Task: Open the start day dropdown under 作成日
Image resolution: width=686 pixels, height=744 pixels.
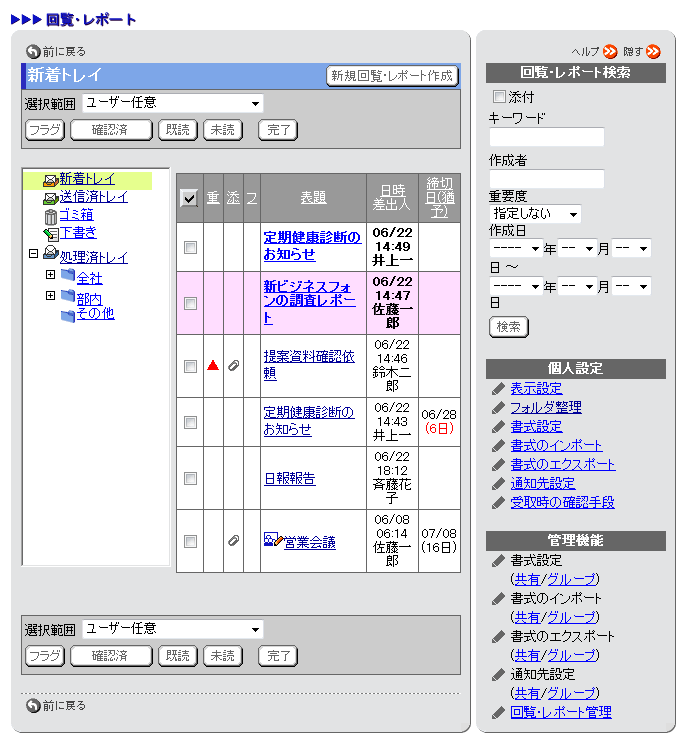Action: pos(631,248)
